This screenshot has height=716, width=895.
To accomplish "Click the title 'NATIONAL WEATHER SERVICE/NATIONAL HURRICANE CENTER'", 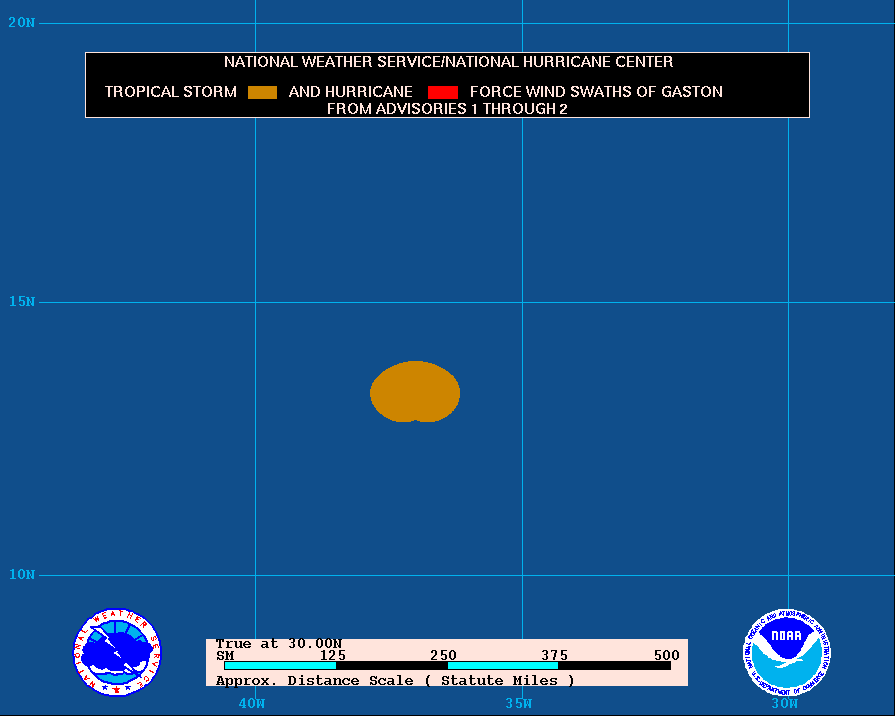I will point(448,62).
